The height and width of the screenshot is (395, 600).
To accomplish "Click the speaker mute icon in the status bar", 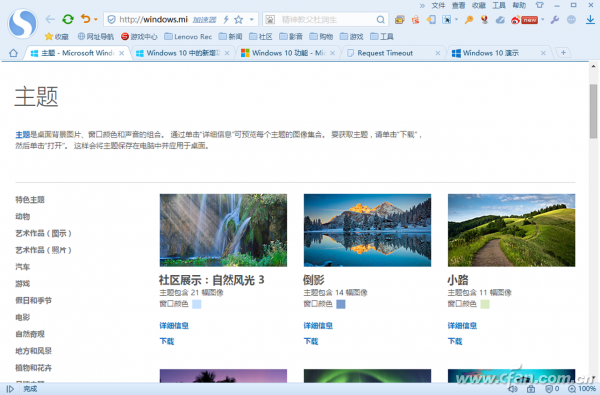I will tap(513, 389).
